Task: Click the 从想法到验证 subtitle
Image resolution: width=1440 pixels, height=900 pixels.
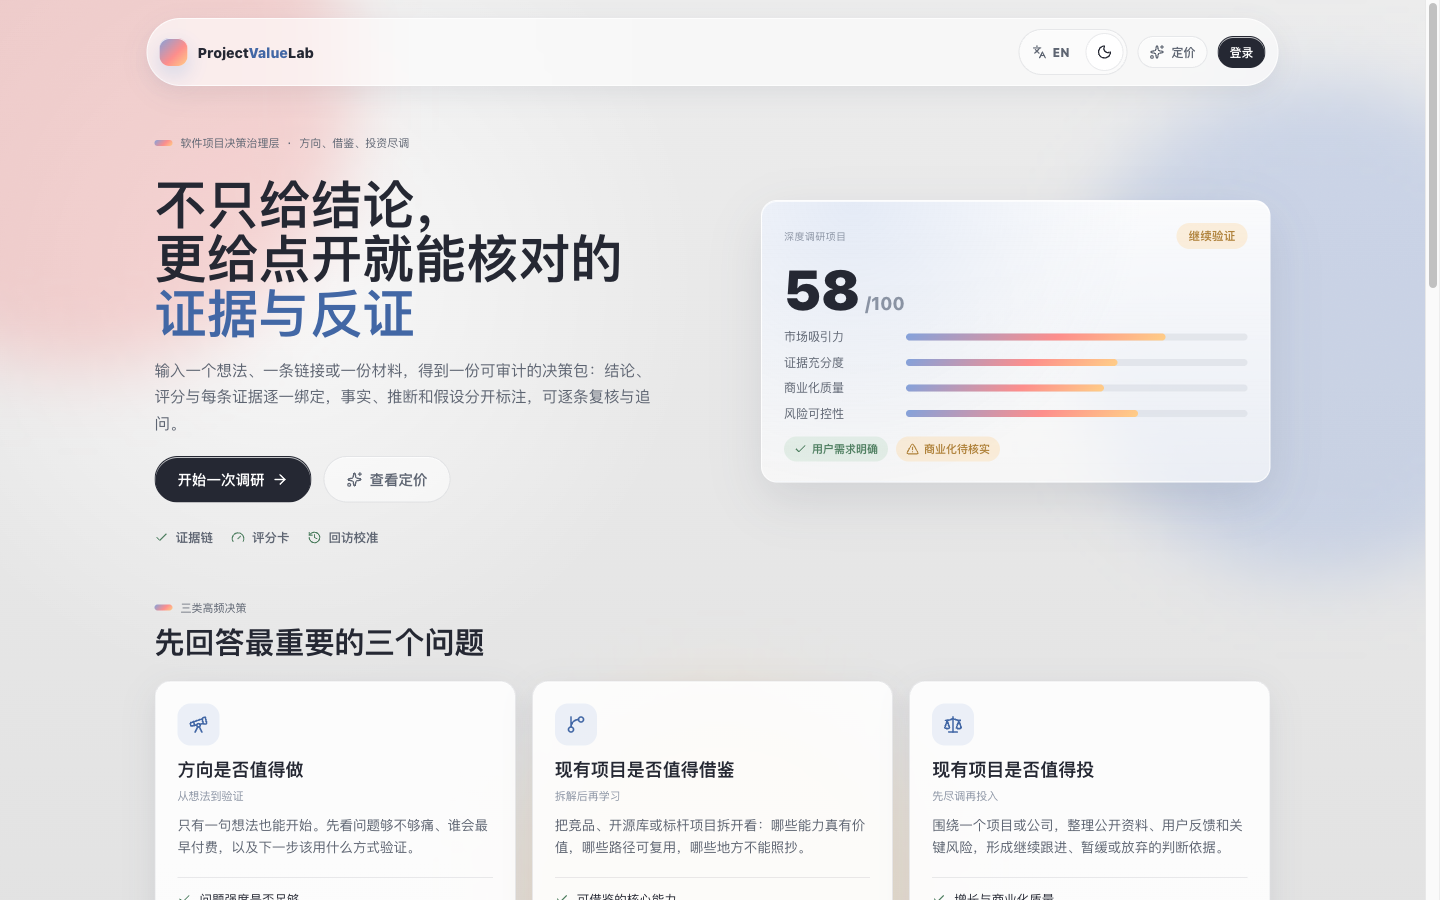Action: [x=211, y=796]
